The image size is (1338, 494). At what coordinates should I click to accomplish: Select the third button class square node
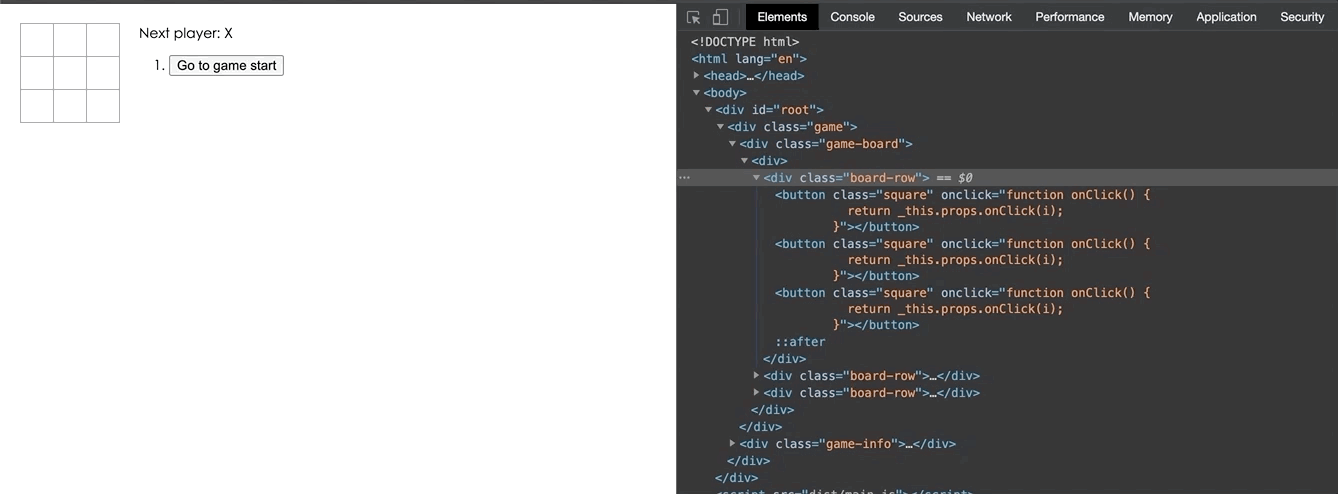click(963, 308)
